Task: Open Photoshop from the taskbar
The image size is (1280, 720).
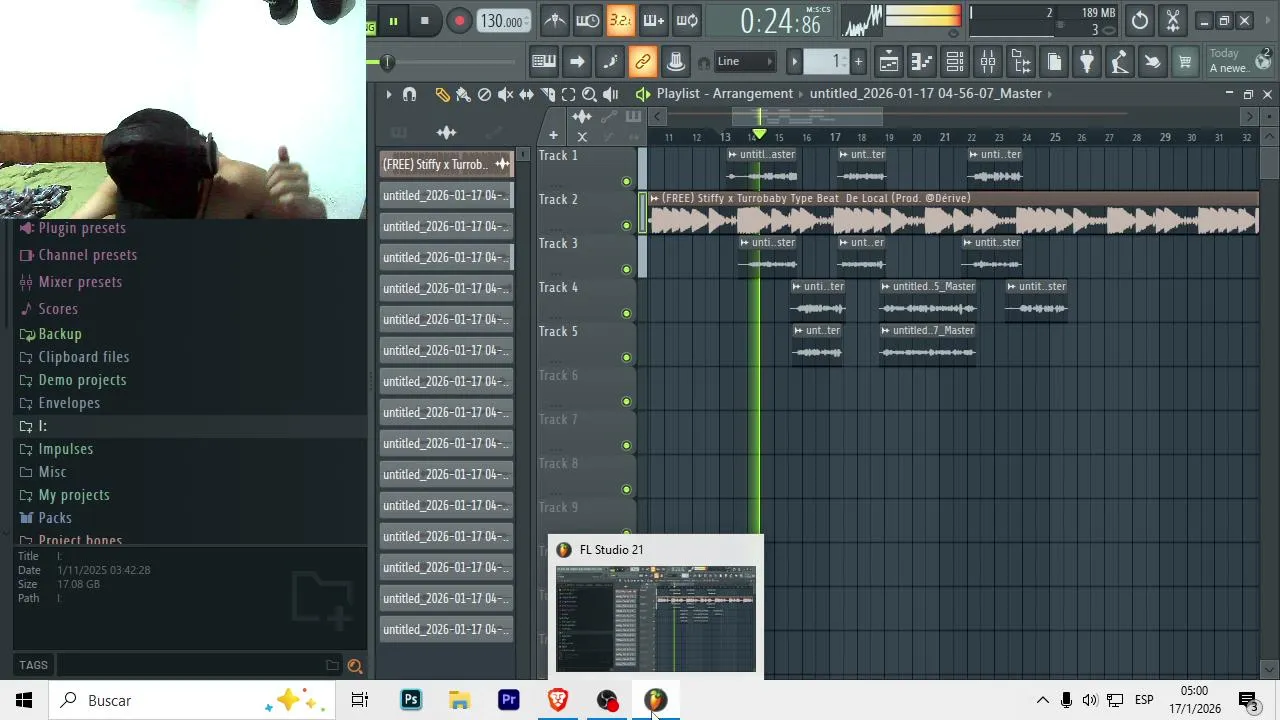Action: (411, 700)
